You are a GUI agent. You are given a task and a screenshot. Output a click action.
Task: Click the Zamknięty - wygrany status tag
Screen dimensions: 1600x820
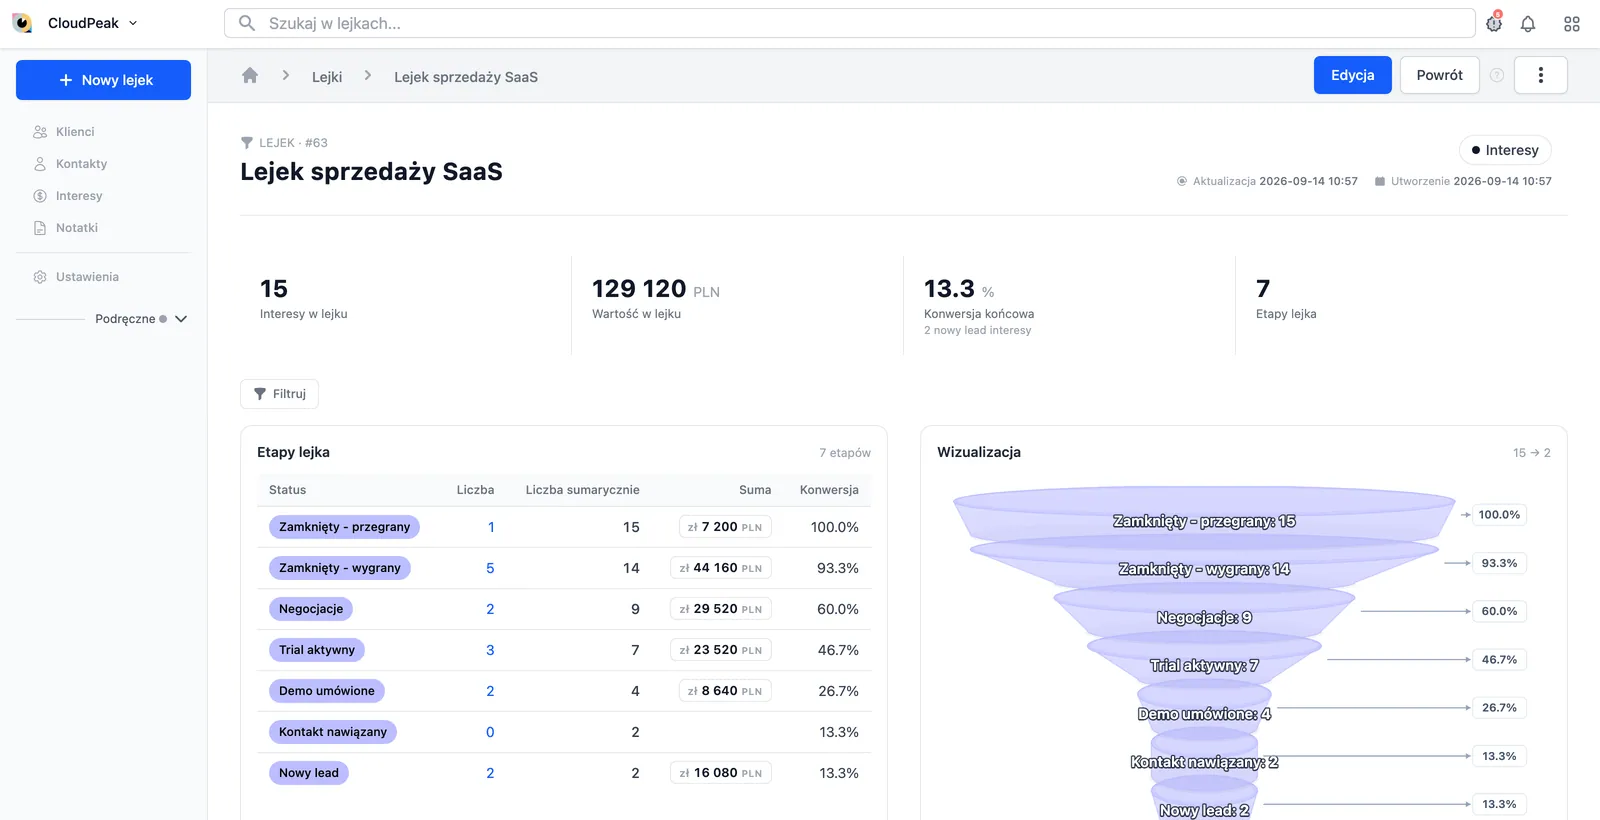[340, 568]
